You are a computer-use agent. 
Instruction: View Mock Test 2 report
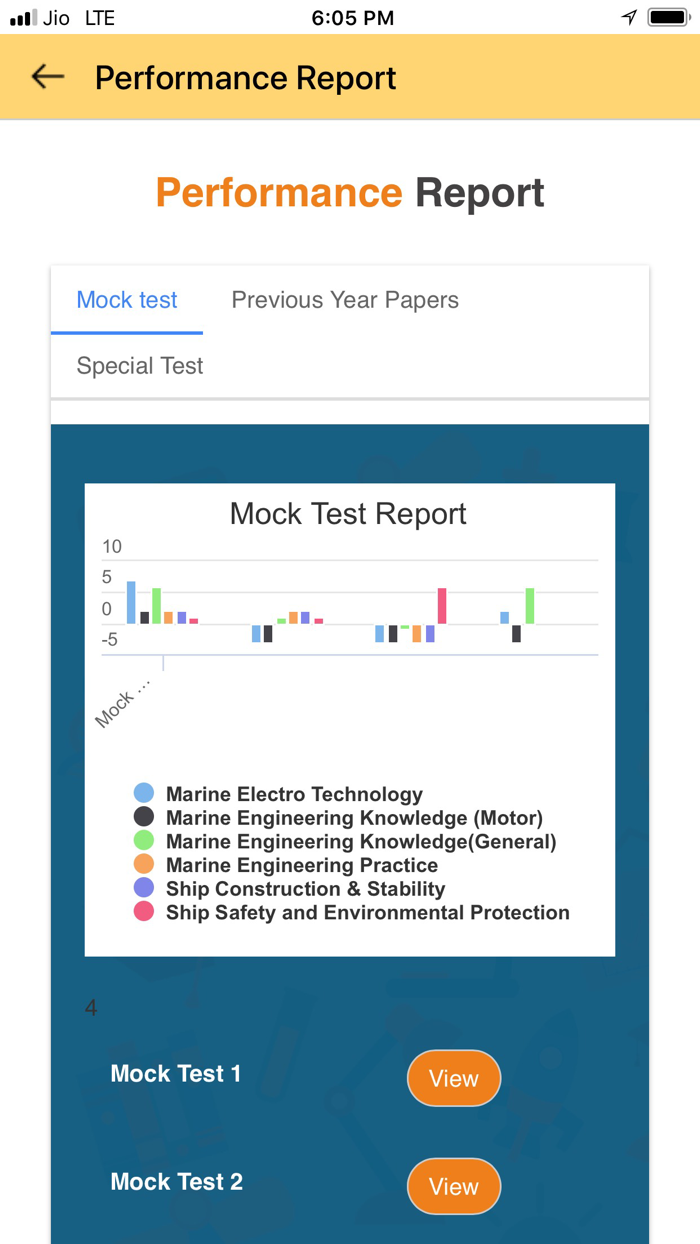click(453, 1186)
